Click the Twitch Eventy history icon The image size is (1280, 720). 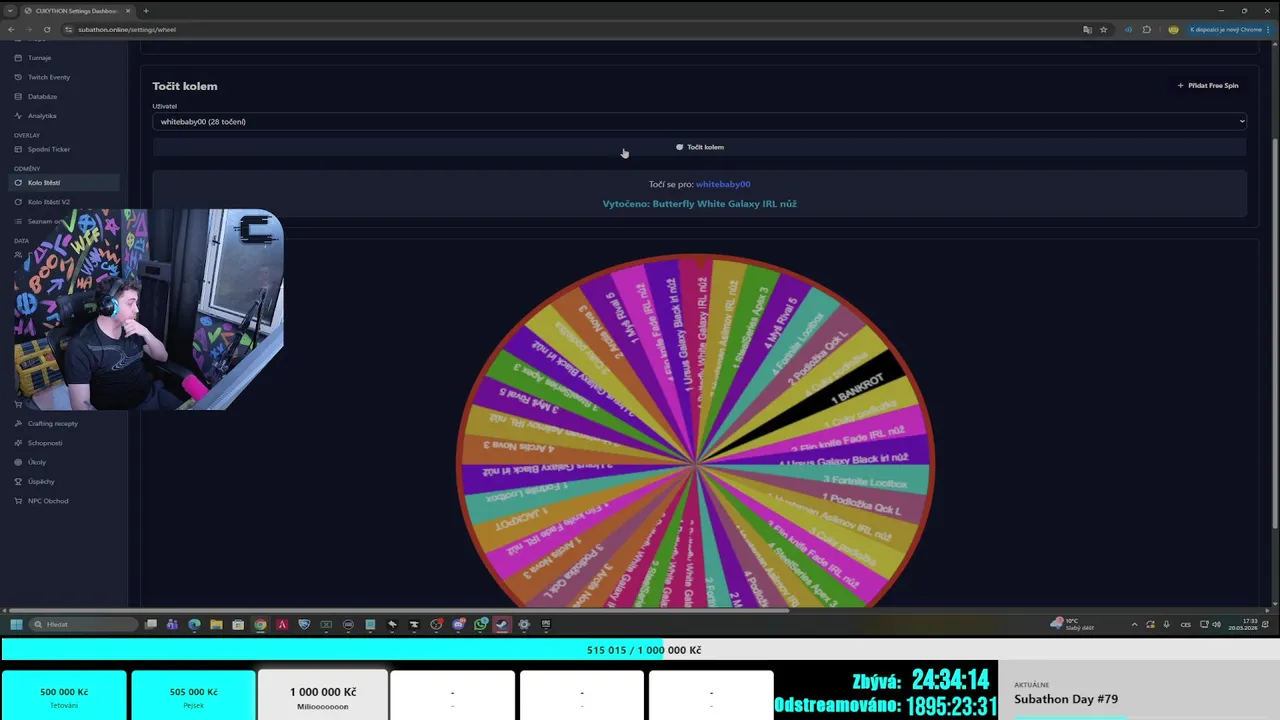coord(18,77)
